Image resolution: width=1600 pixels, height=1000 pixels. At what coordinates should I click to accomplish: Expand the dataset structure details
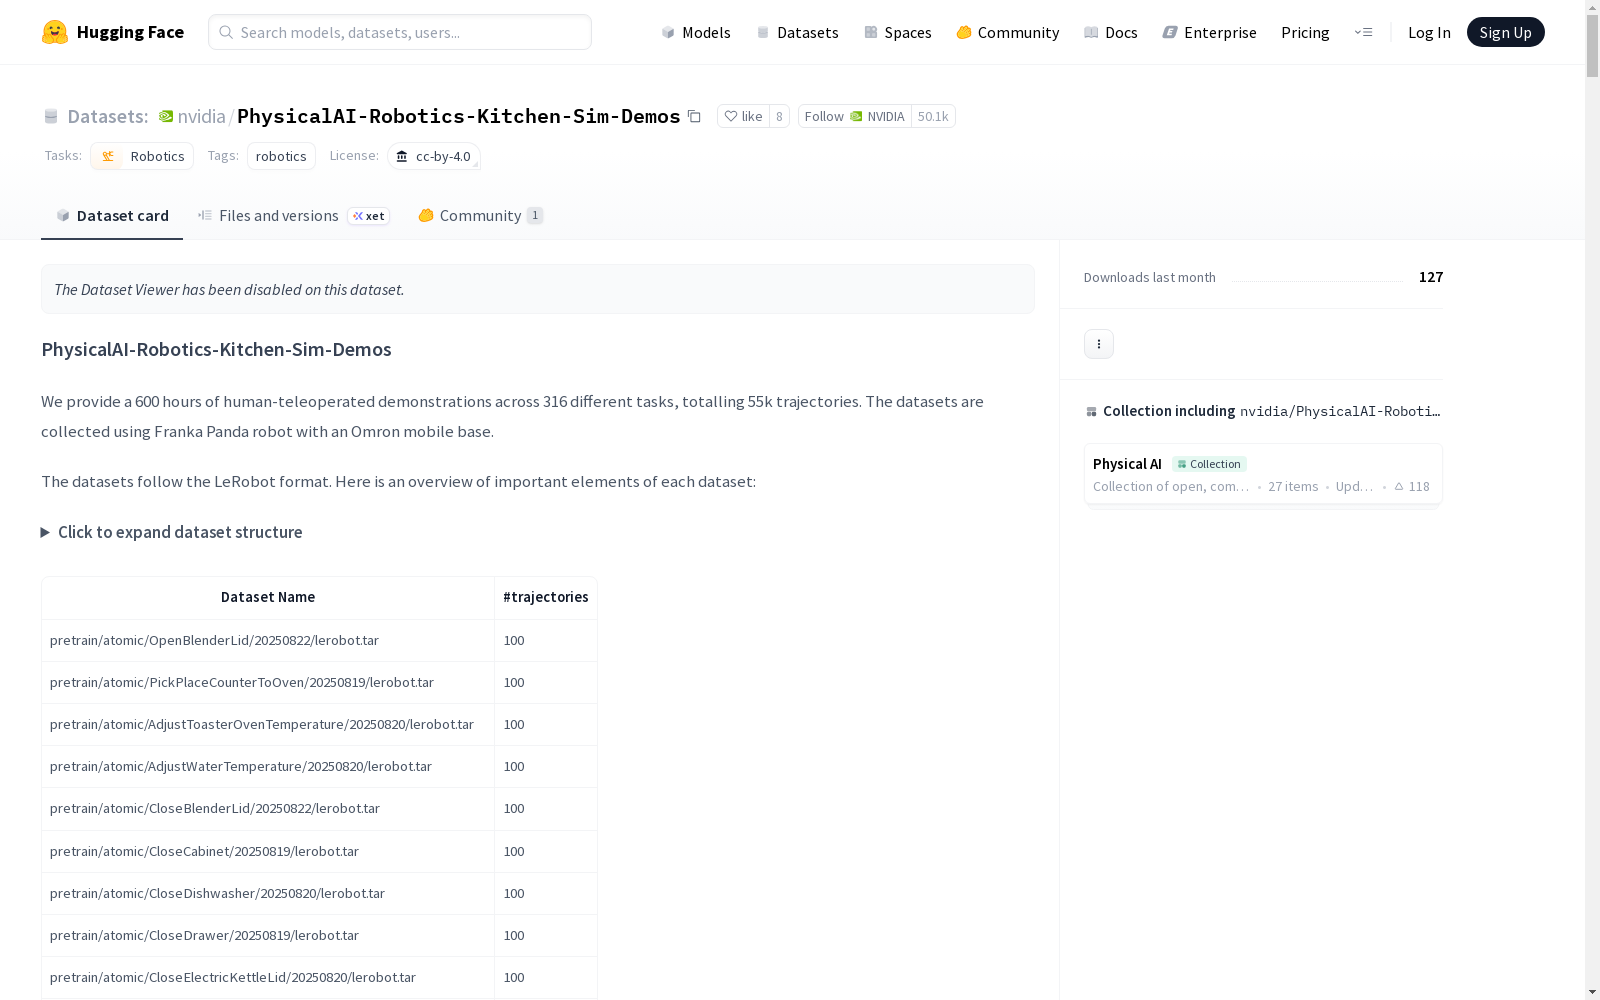click(x=171, y=532)
